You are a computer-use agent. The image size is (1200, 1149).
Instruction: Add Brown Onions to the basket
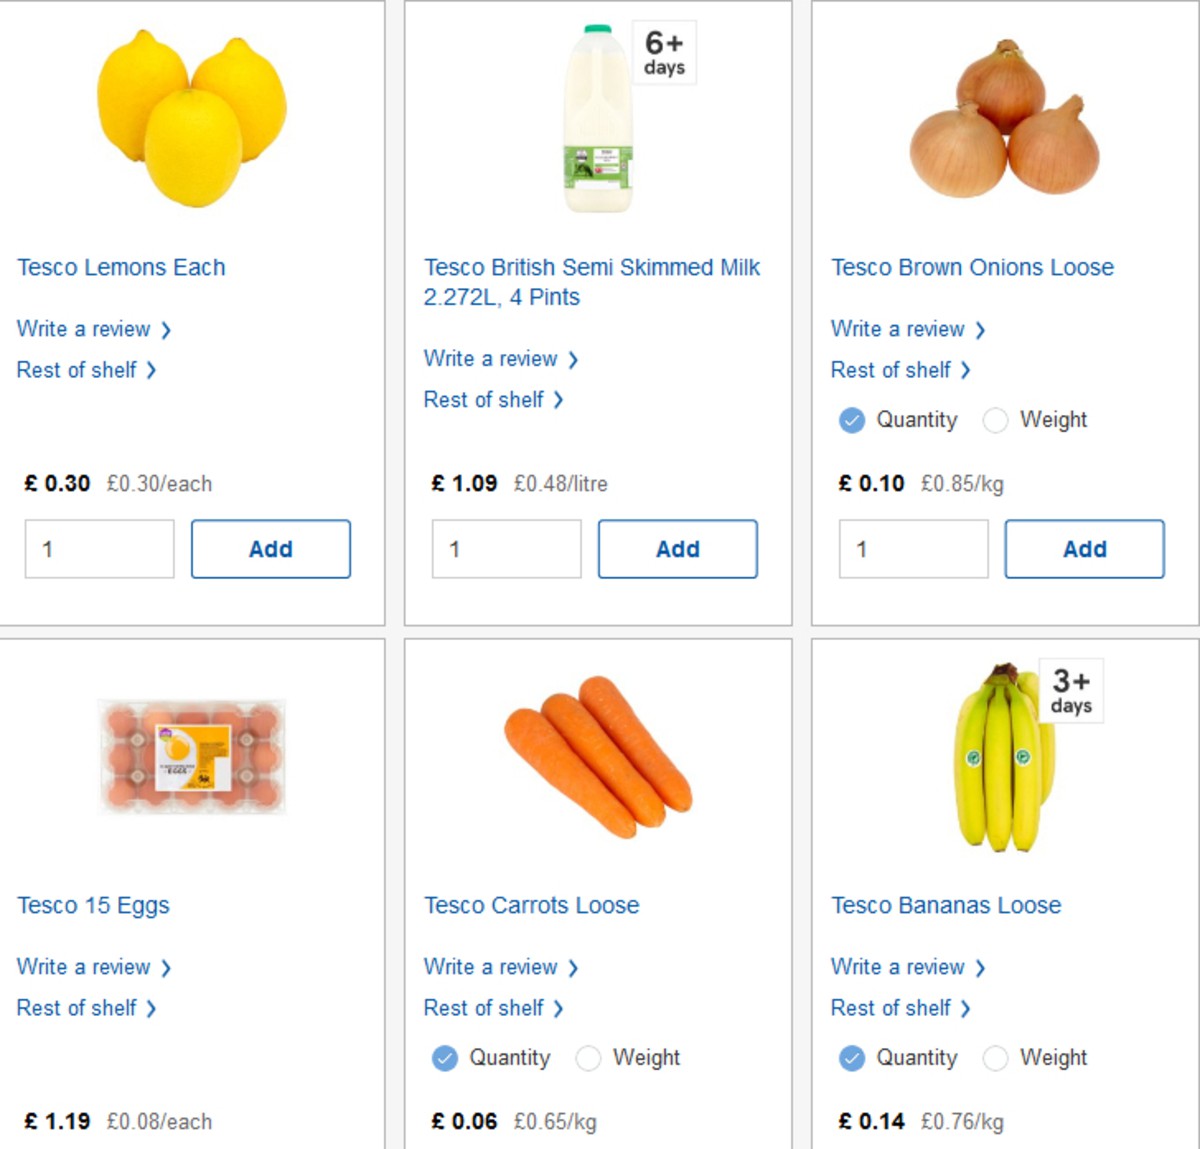(x=1084, y=548)
